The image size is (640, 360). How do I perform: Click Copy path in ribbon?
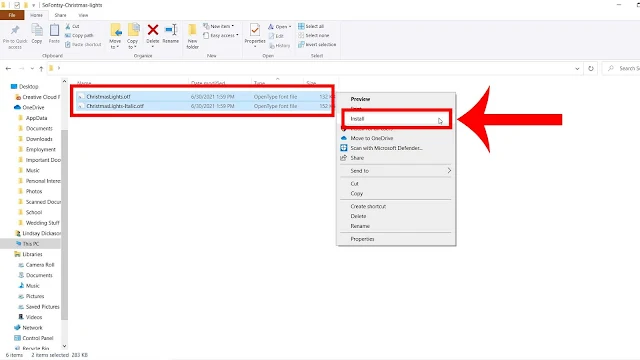79,36
